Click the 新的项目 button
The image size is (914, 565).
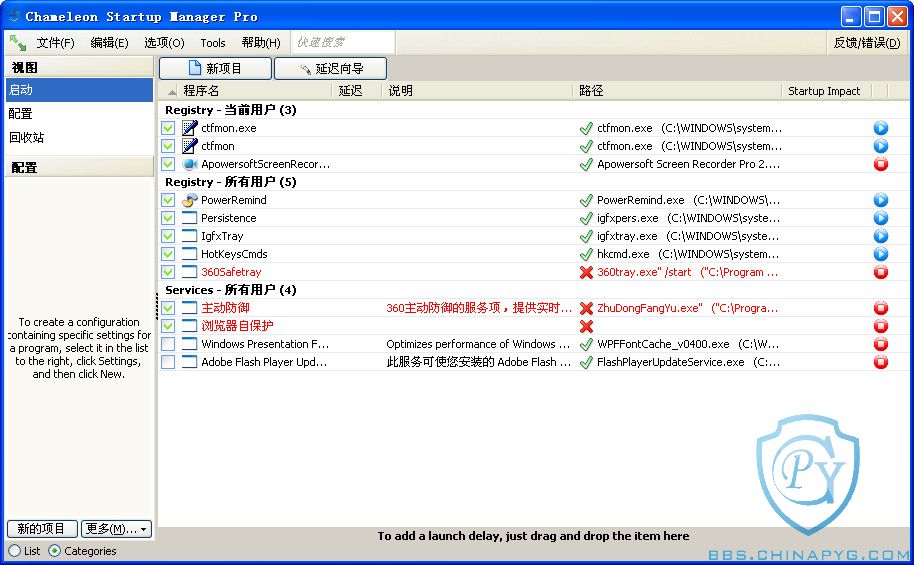pyautogui.click(x=41, y=529)
